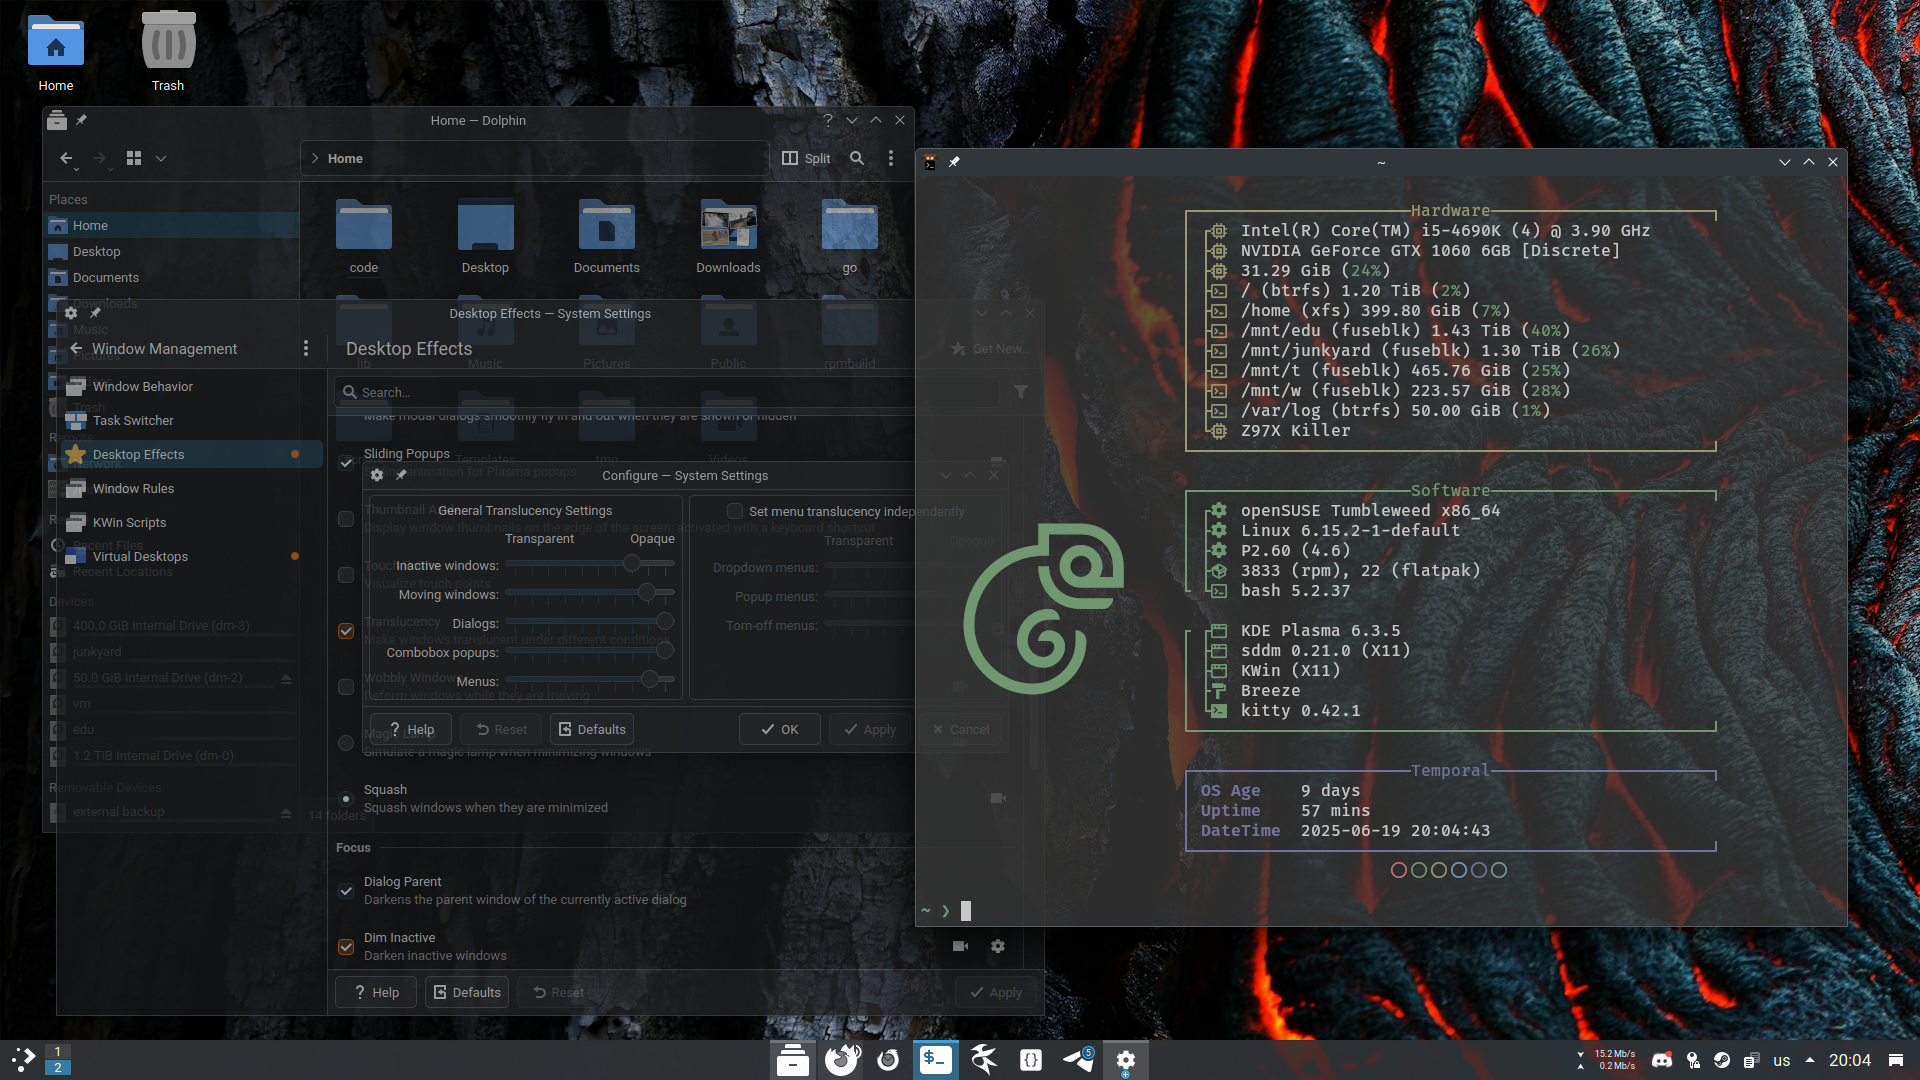Screen dimensions: 1920x1080
Task: Play the Squash effect video icon
Action: [997, 798]
